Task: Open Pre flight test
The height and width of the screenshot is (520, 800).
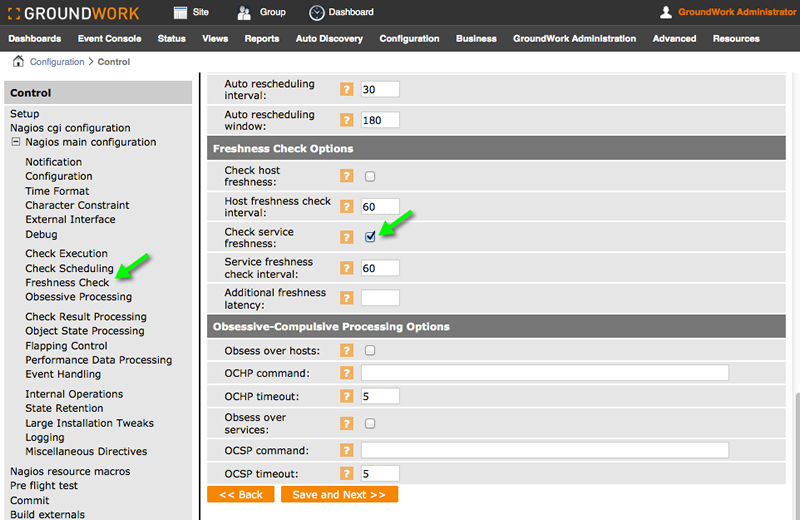Action: click(x=44, y=486)
